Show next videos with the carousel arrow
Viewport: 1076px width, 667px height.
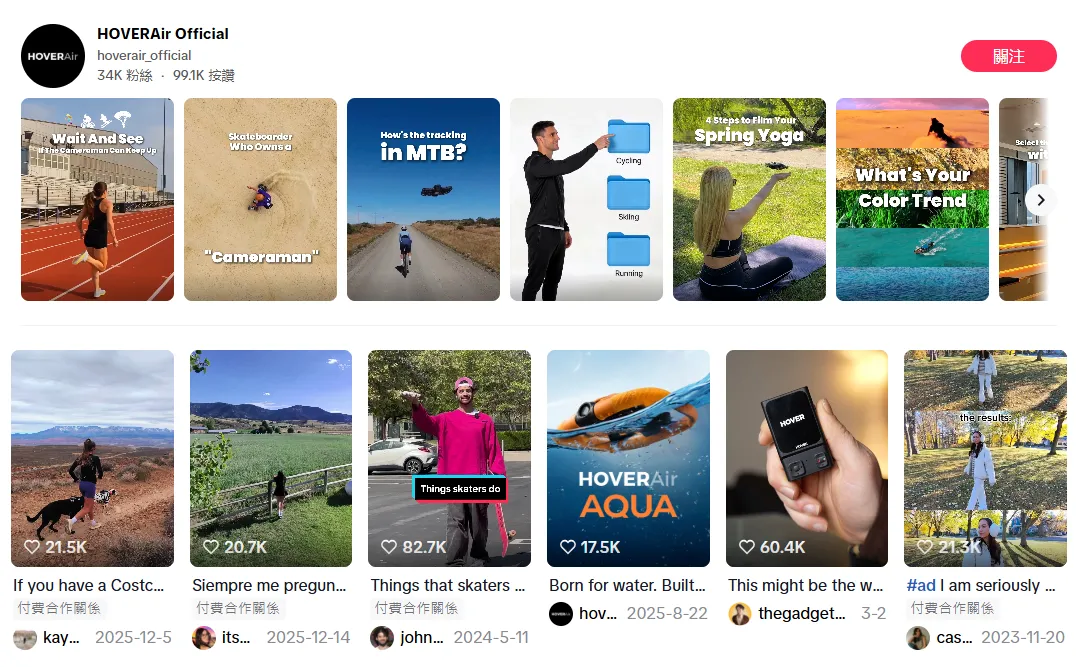(1040, 200)
